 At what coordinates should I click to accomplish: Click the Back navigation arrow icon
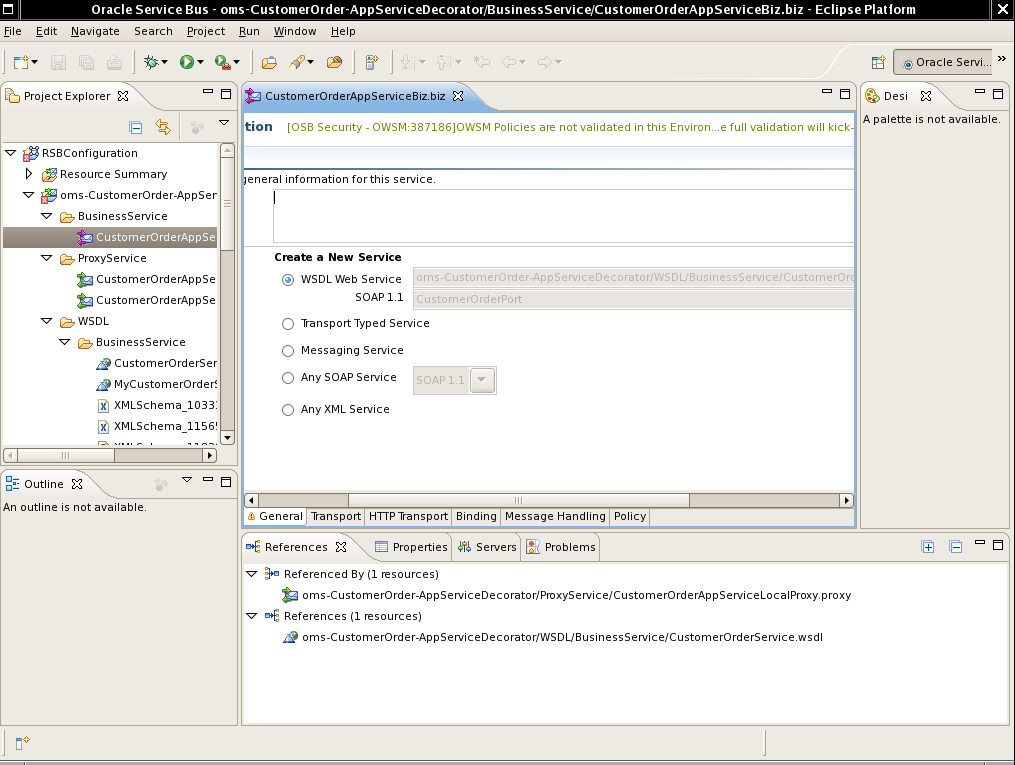point(509,62)
